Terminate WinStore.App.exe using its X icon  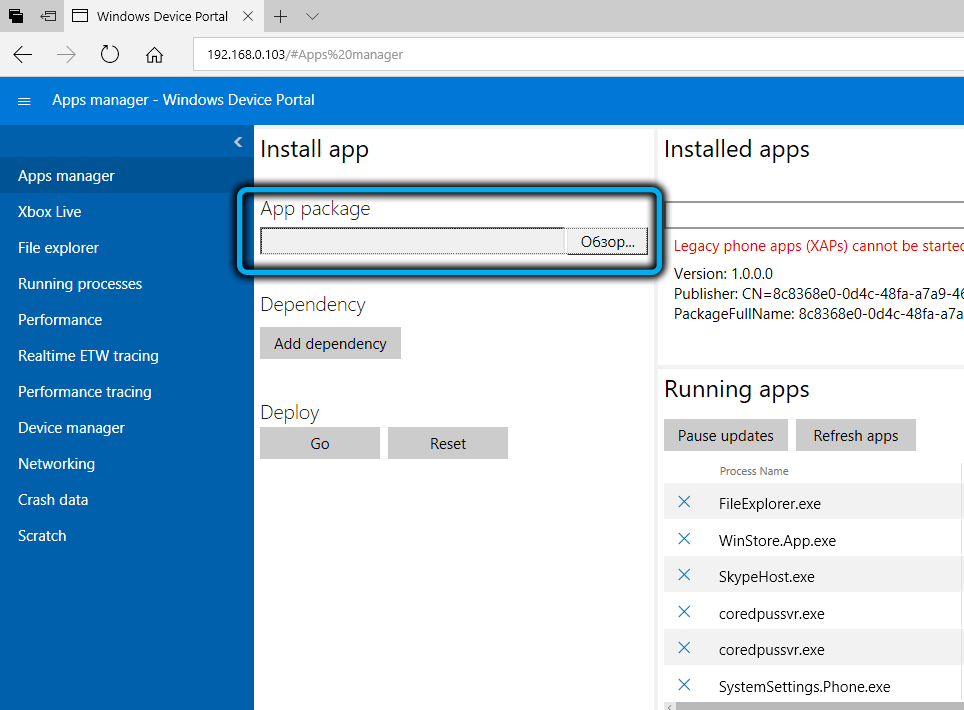click(684, 539)
